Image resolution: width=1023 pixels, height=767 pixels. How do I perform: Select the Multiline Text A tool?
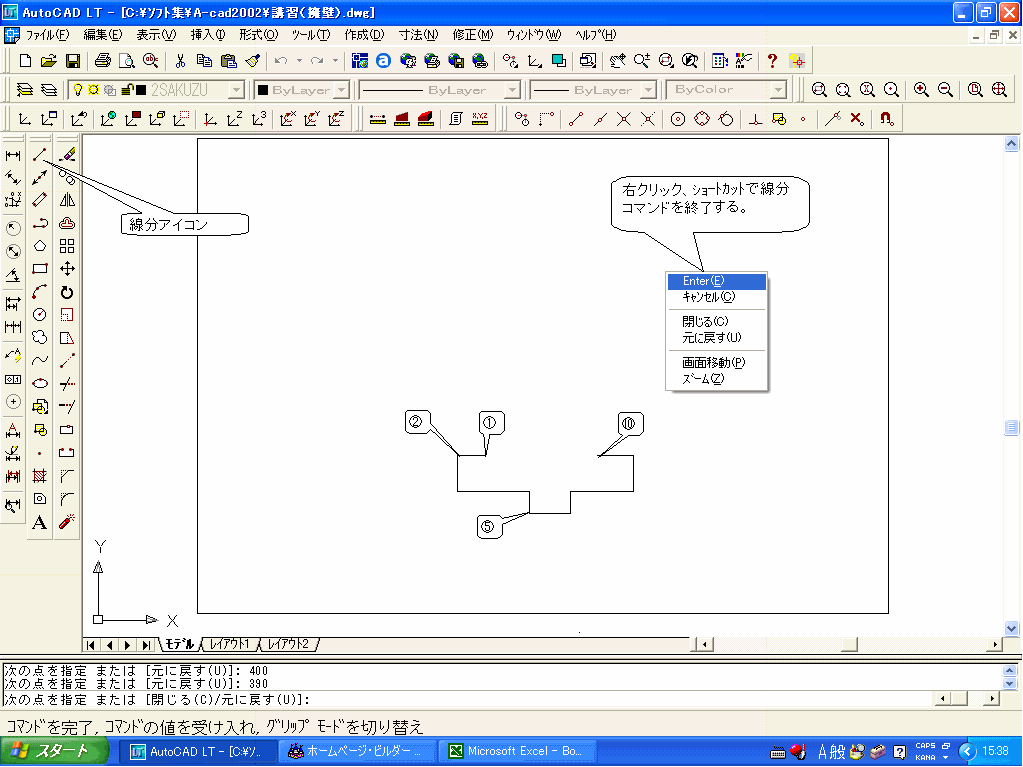pyautogui.click(x=40, y=522)
